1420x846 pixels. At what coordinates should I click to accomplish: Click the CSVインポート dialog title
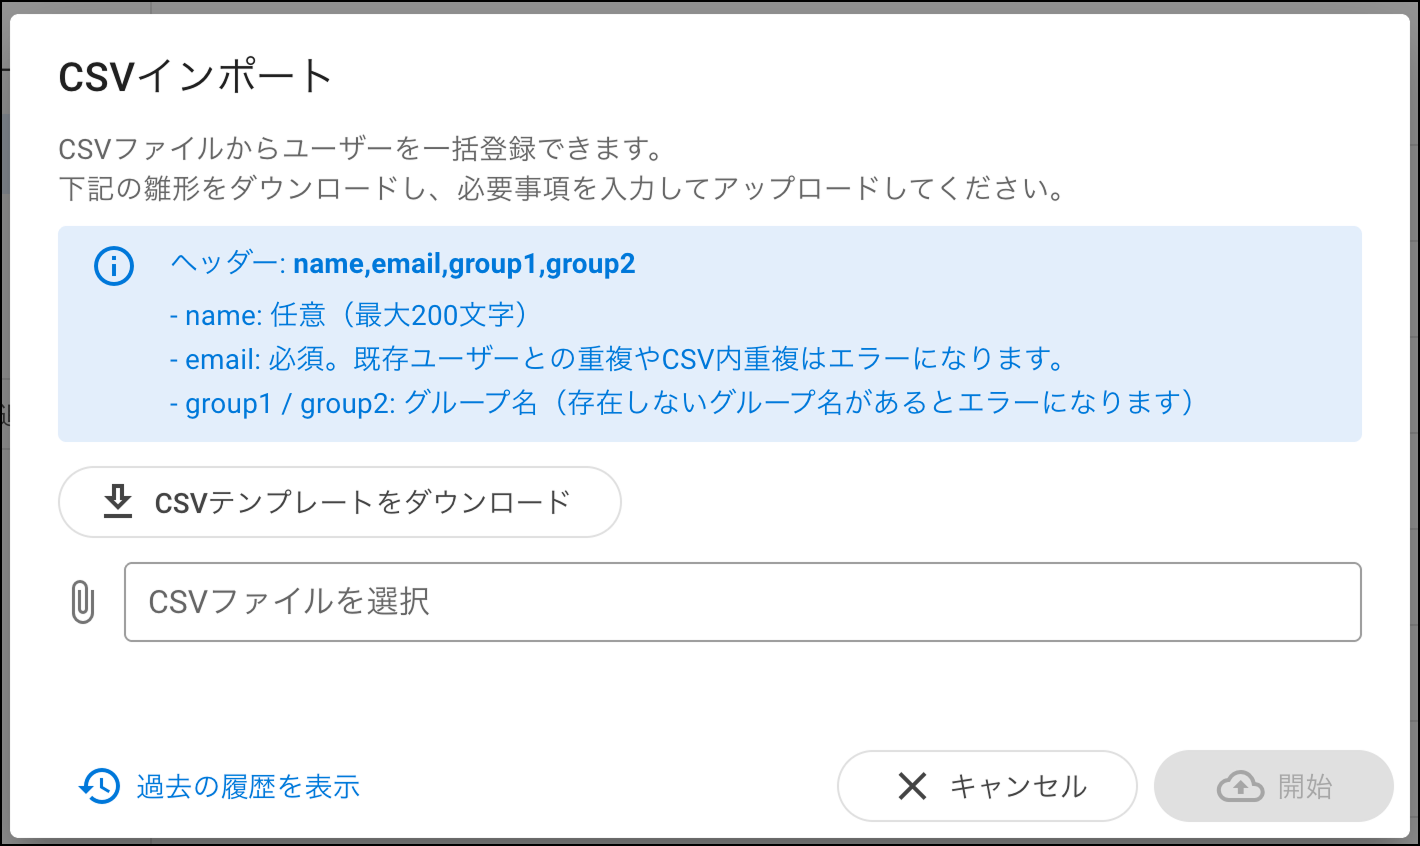pos(195,77)
